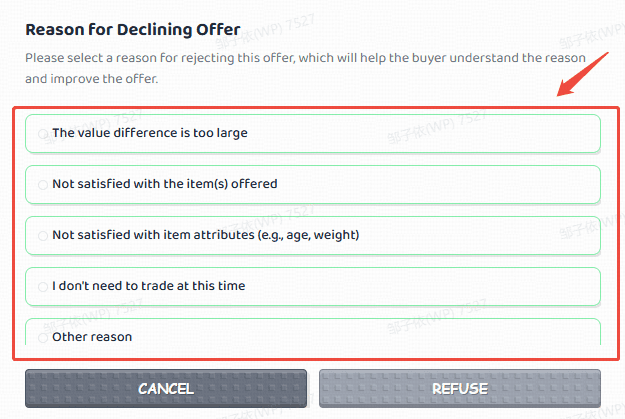Click the 'Reason for Declining Offer' heading
625x419 pixels.
[x=133, y=30]
